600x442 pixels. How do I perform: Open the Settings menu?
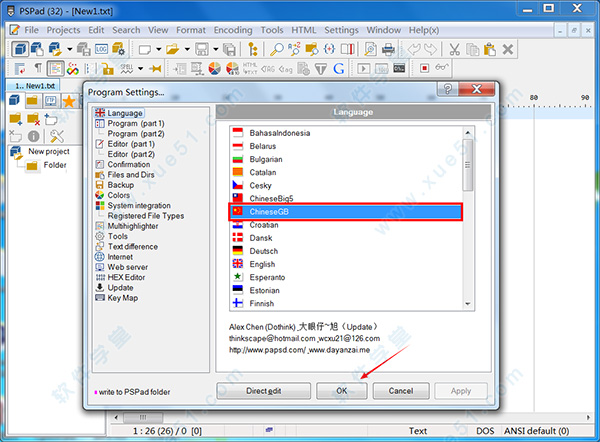pyautogui.click(x=341, y=30)
